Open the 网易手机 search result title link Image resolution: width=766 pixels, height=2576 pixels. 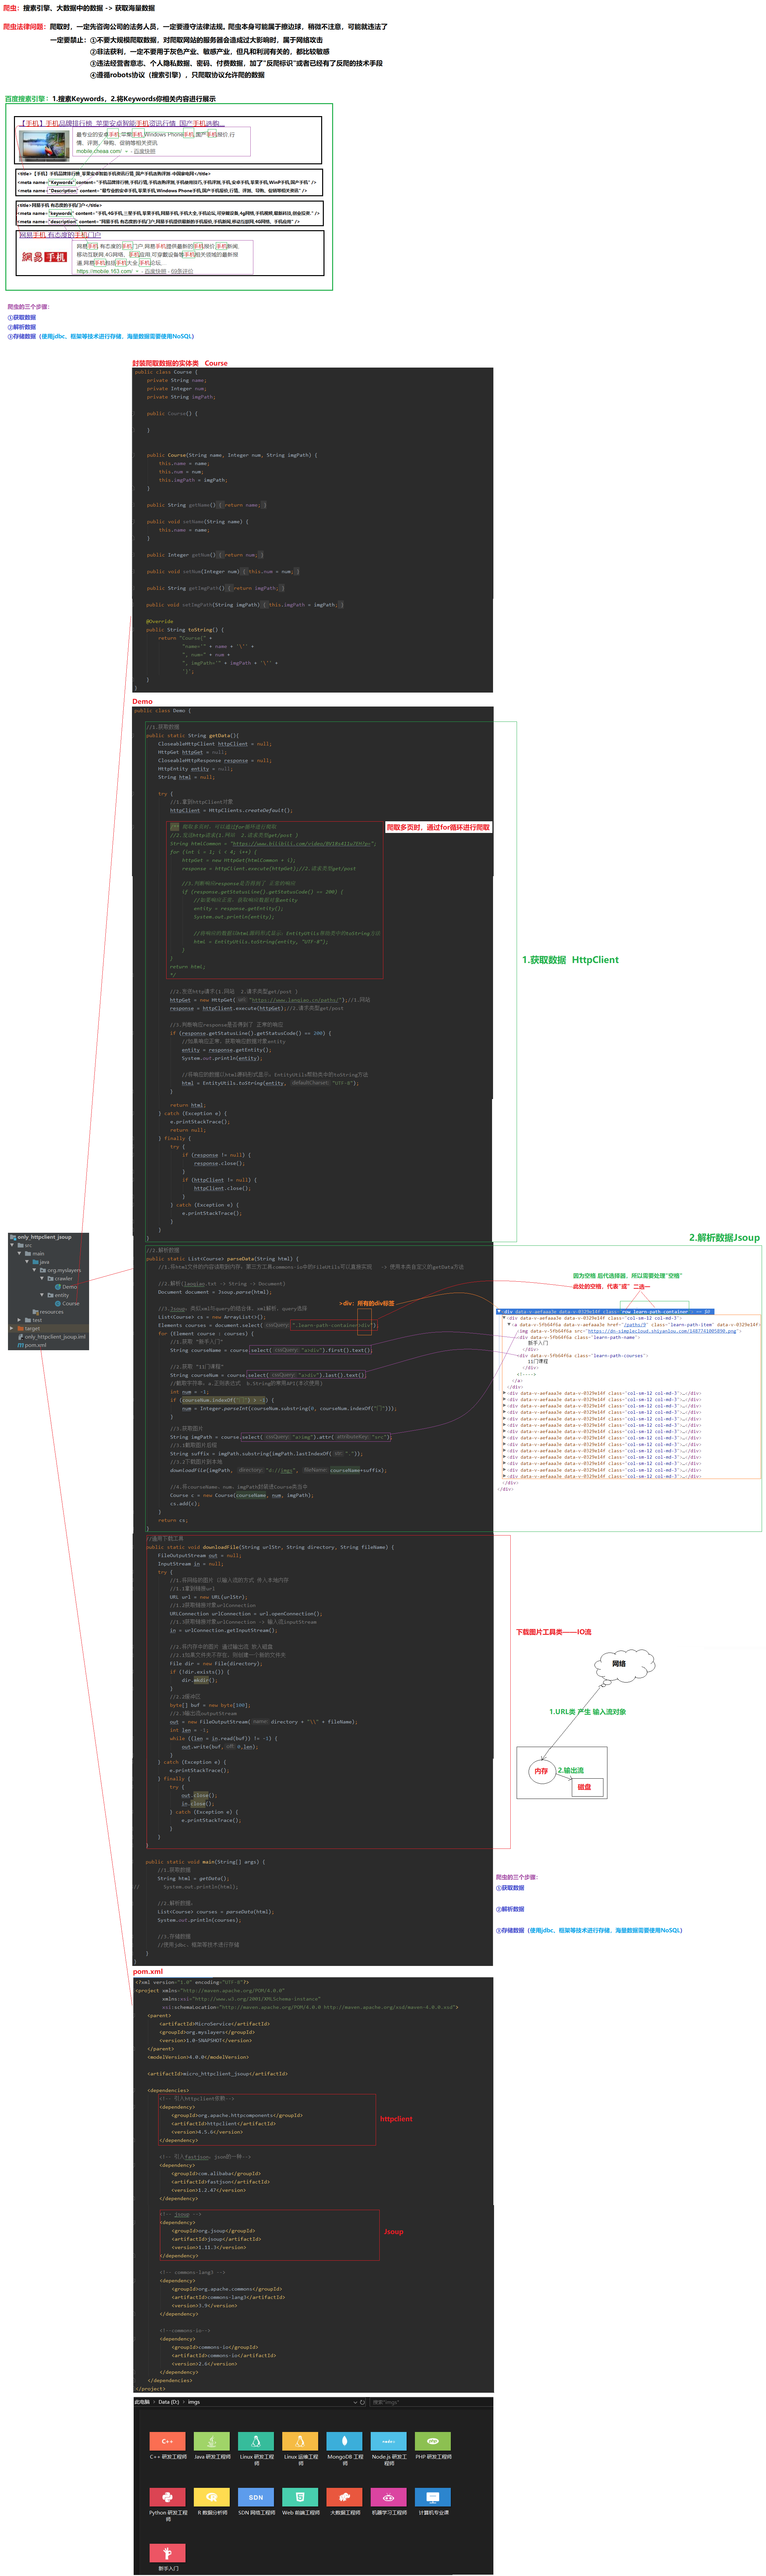60,235
